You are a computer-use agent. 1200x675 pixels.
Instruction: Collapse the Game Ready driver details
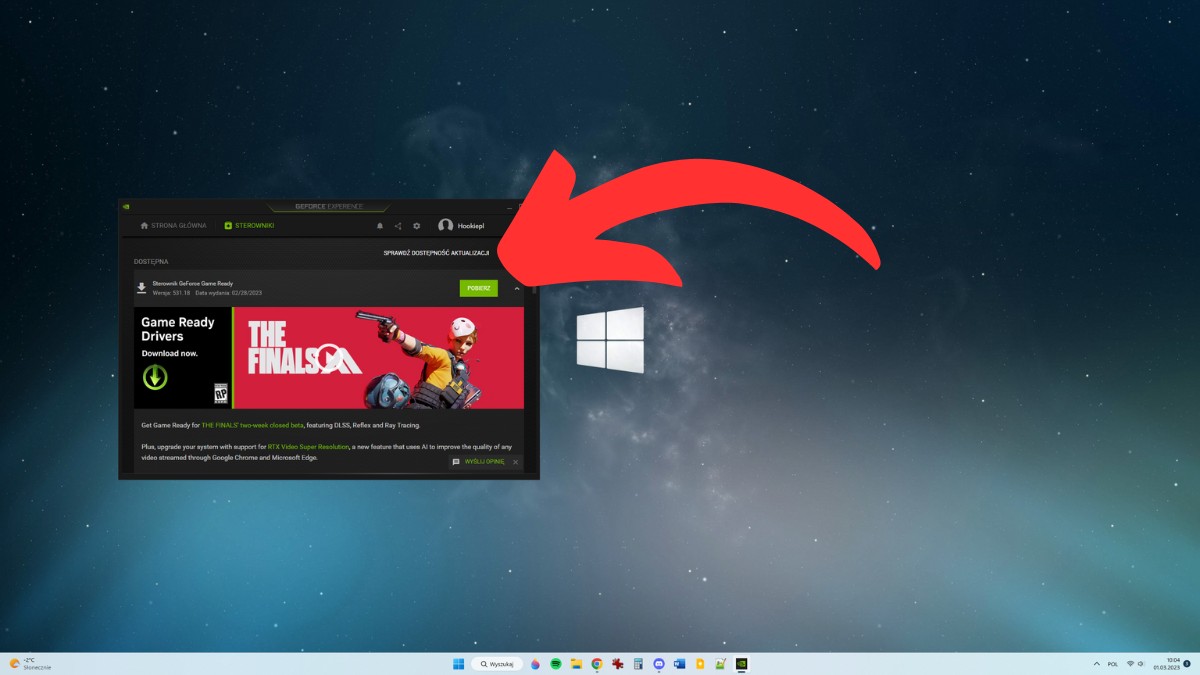tap(517, 288)
